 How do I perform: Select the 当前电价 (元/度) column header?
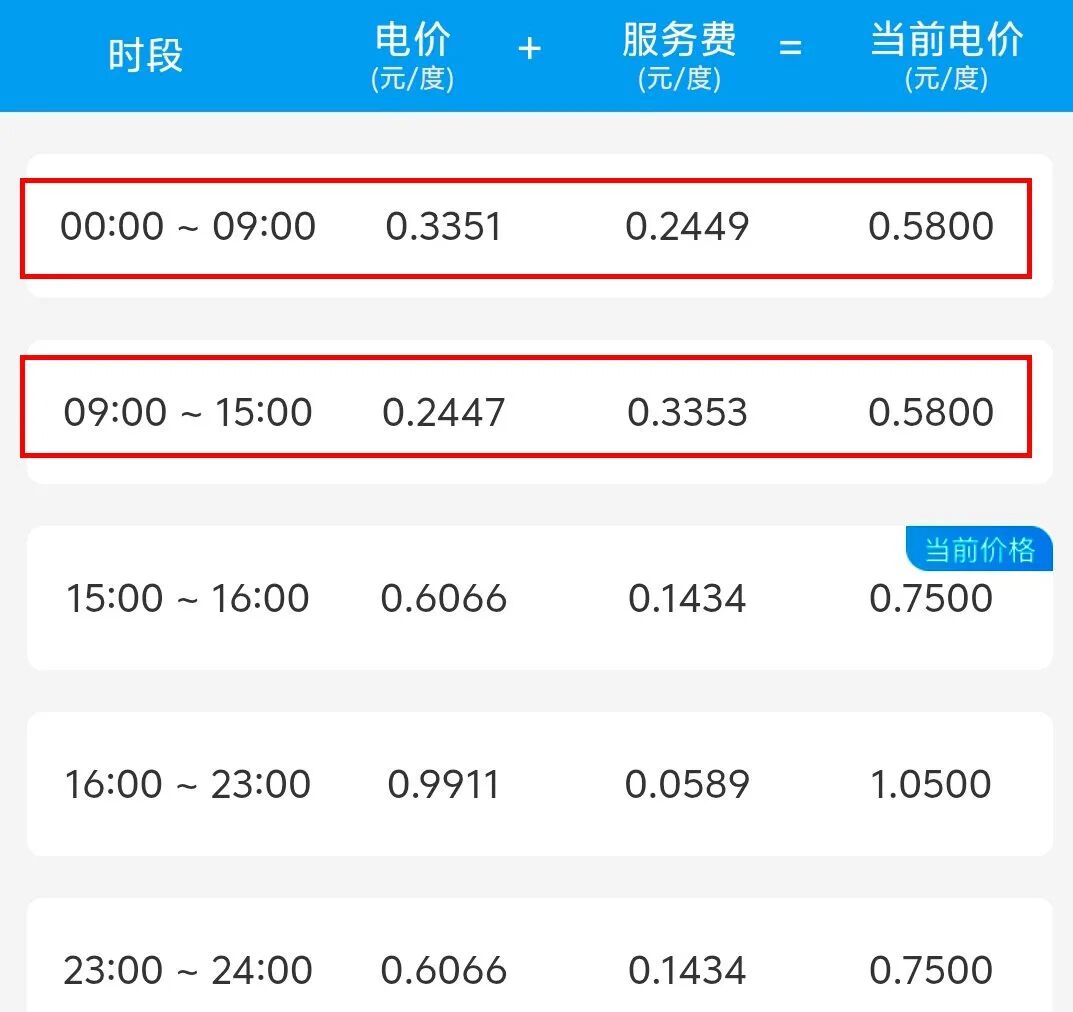(x=946, y=57)
